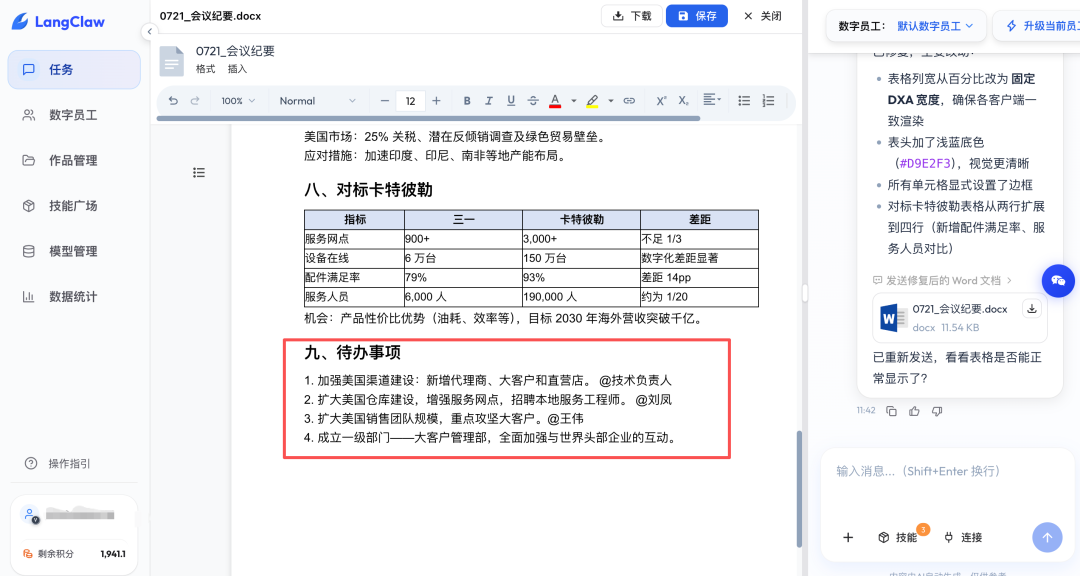Open 操作指引 help link
The width and height of the screenshot is (1080, 576).
[58, 464]
